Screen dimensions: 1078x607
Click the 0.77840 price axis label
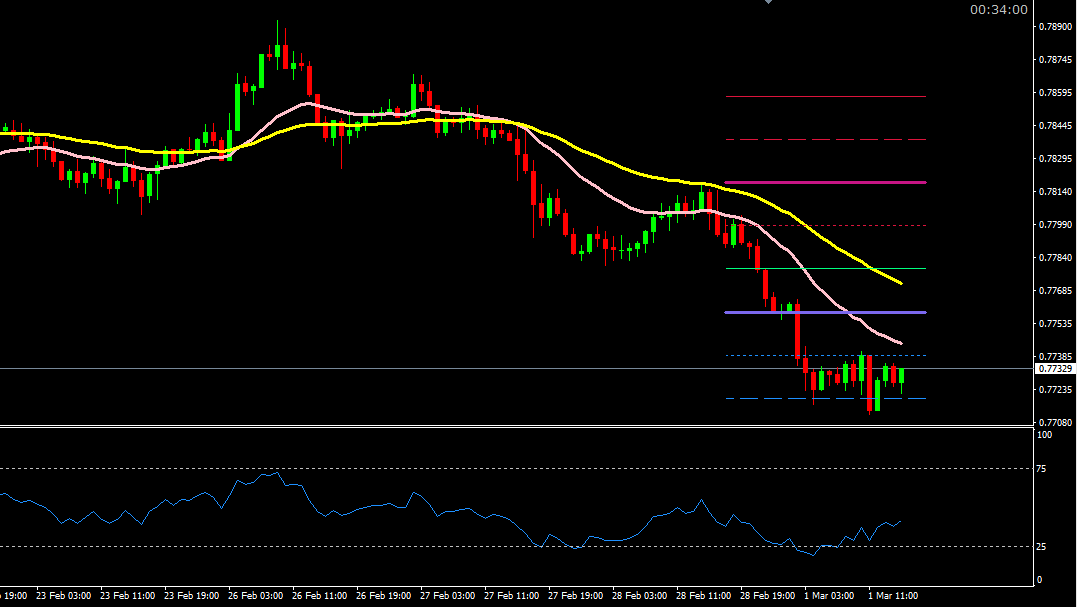click(x=1055, y=258)
